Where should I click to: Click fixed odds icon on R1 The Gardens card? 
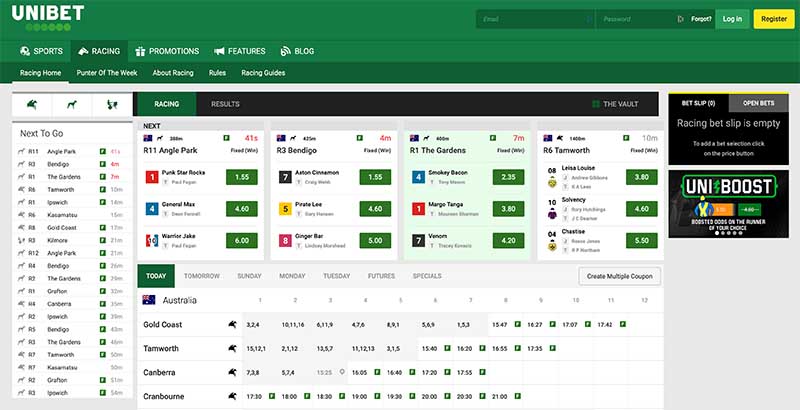point(493,138)
